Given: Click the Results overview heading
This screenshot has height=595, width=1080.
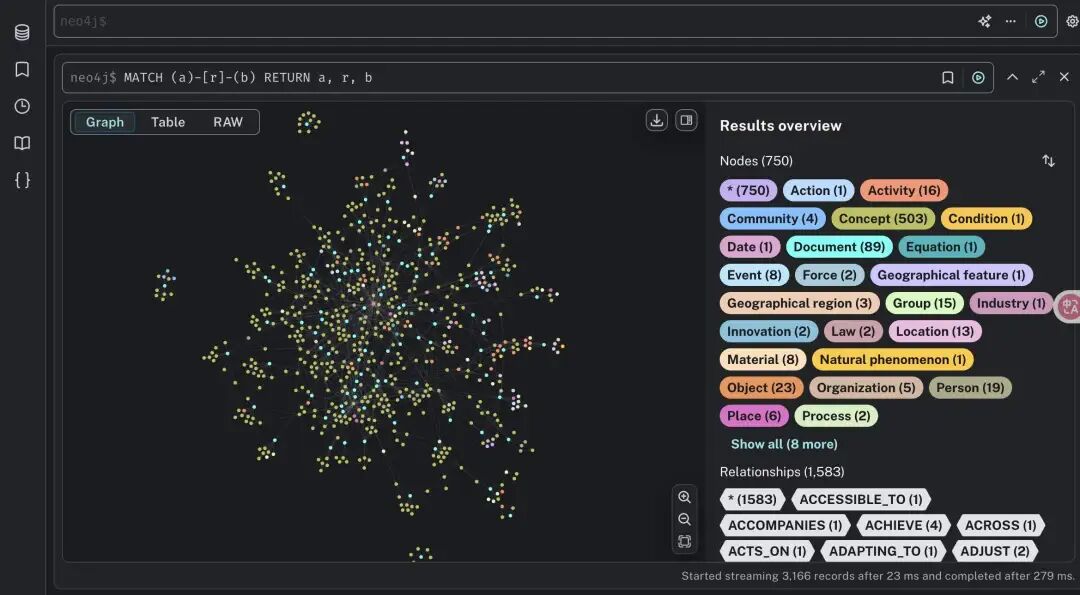Looking at the screenshot, I should pyautogui.click(x=780, y=126).
